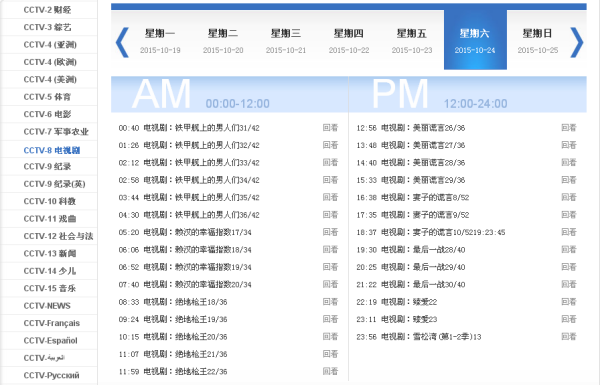Click 回看 for 01:26 铁甲舰上的男人们32/42

pos(330,145)
